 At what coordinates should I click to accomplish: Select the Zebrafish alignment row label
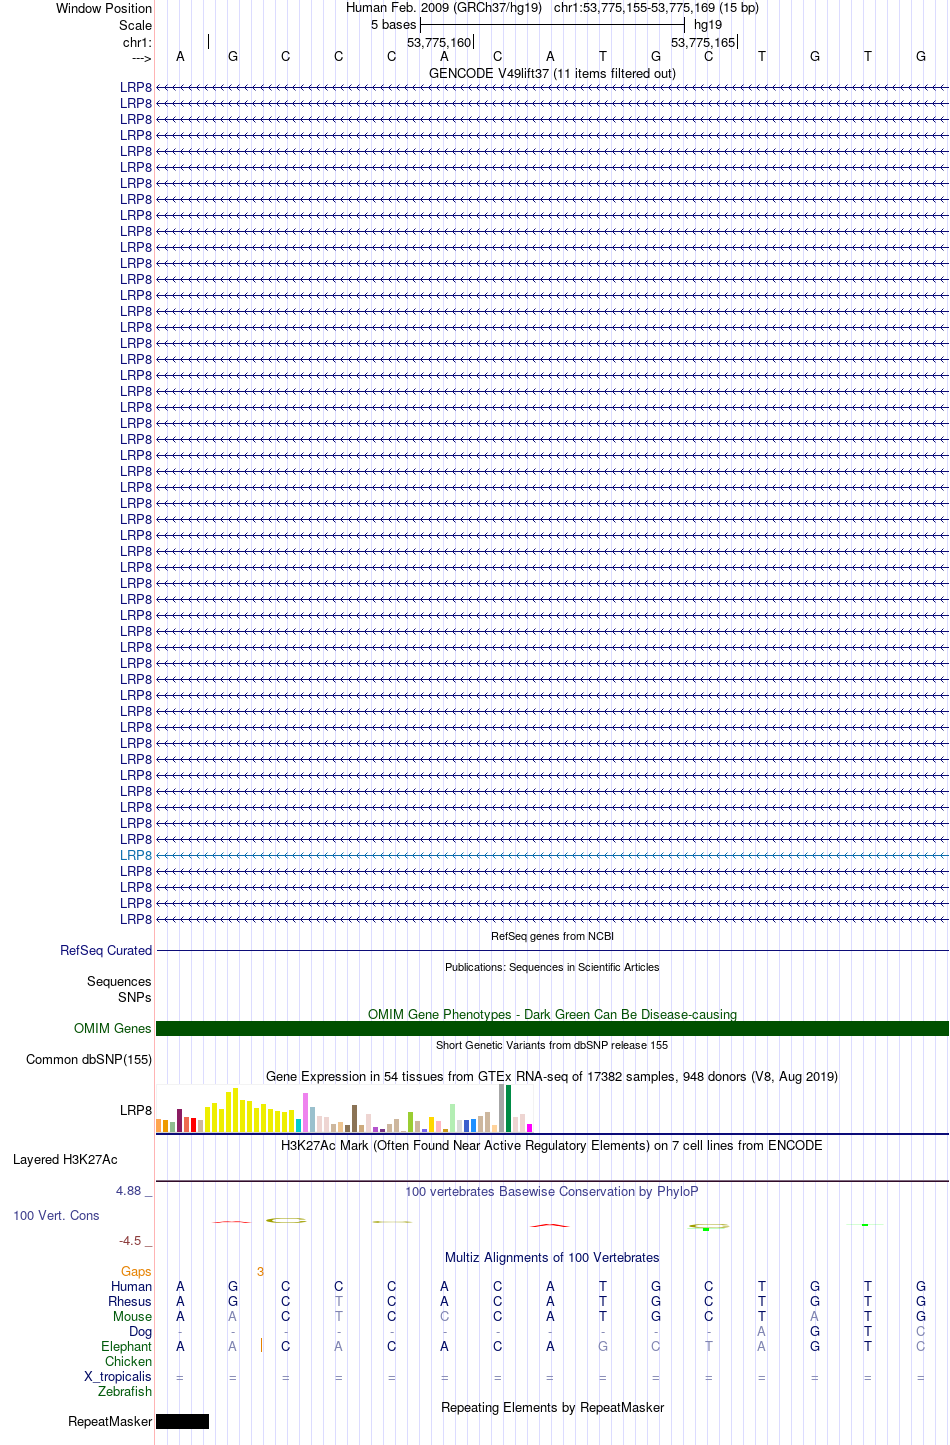point(125,1392)
